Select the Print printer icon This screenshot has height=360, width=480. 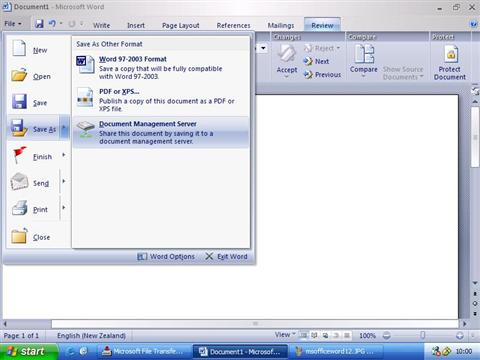click(19, 208)
